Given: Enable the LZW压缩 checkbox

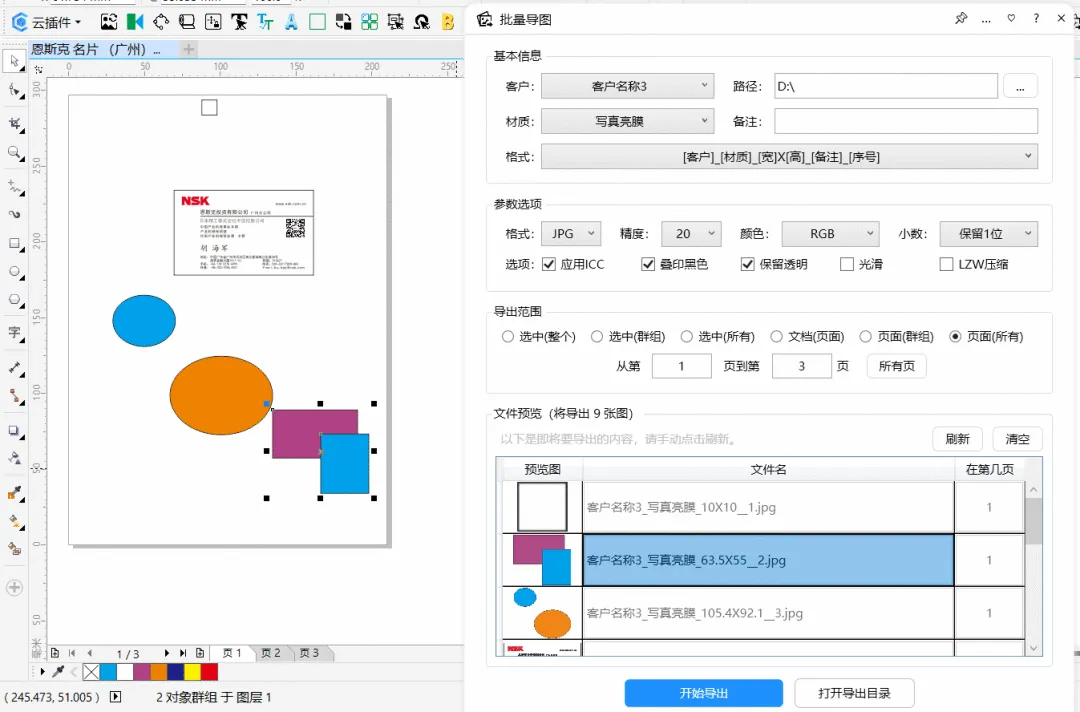Looking at the screenshot, I should (946, 264).
